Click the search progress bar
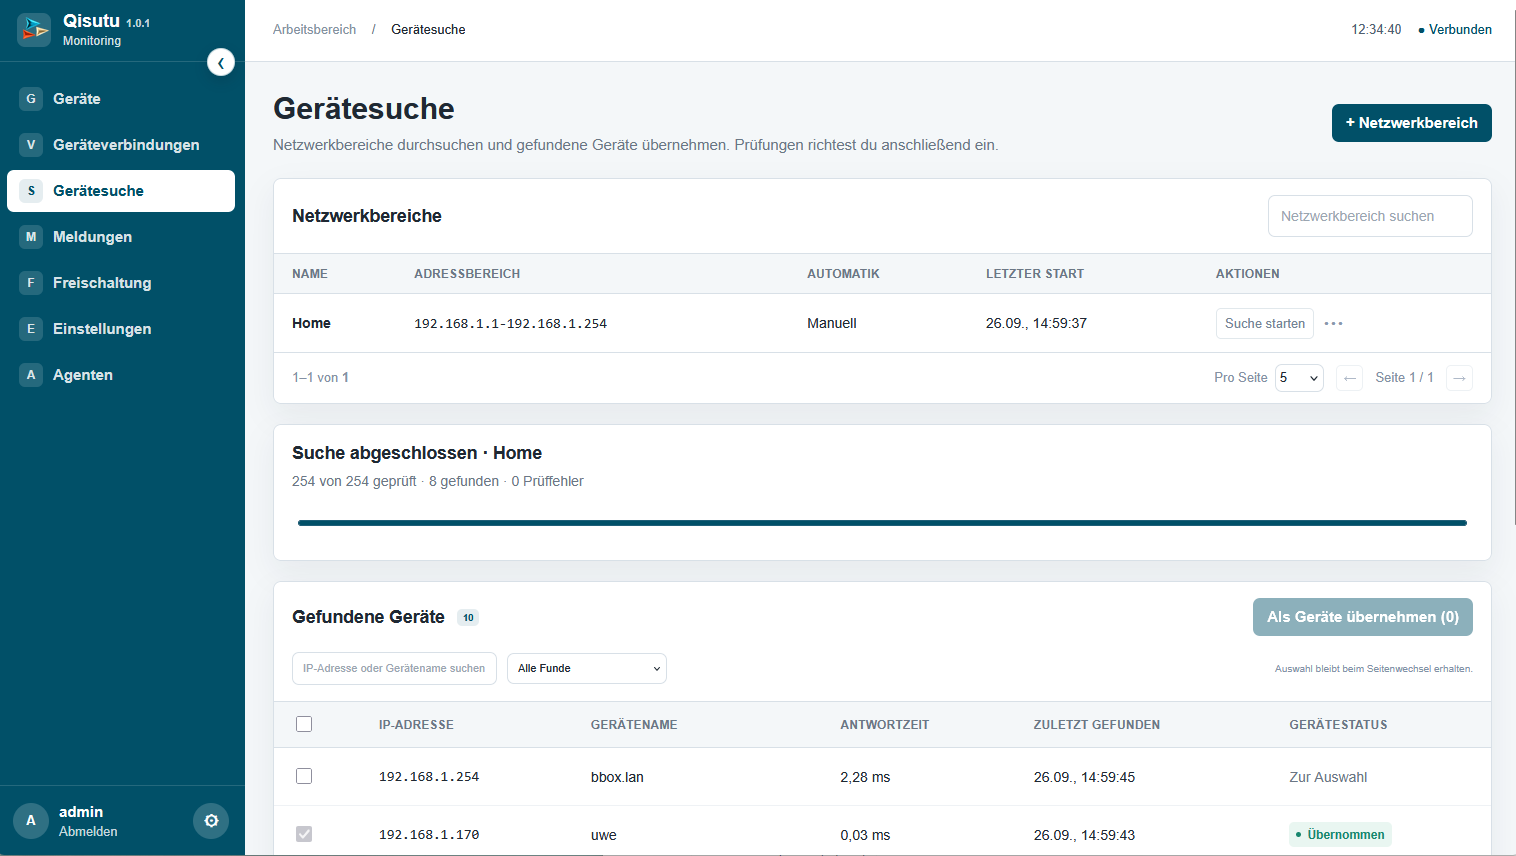Screen dimensions: 1516x856 pyautogui.click(x=882, y=522)
